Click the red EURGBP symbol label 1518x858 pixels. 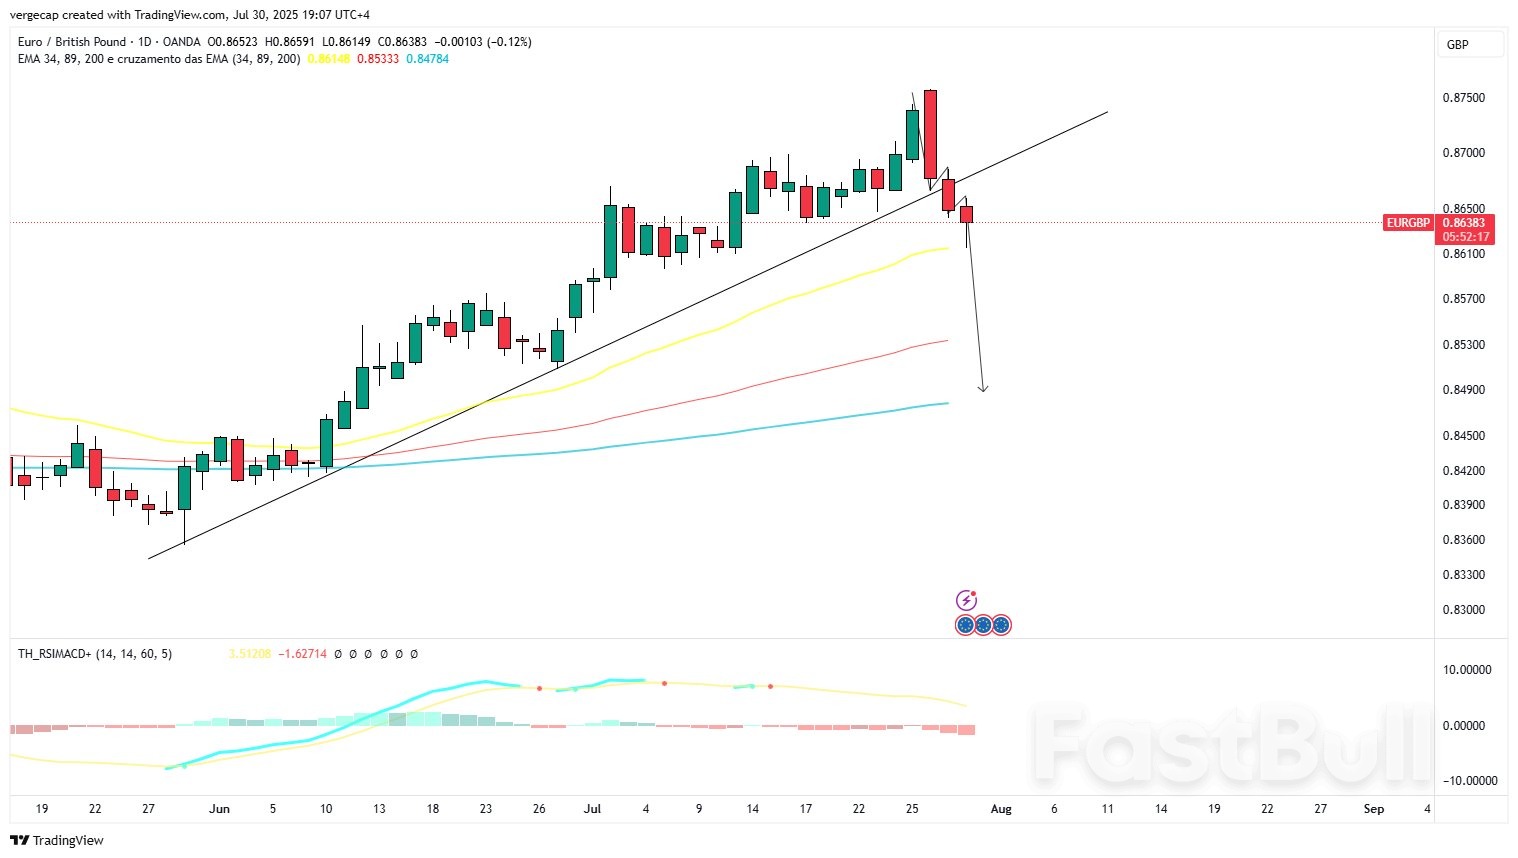[x=1408, y=222]
